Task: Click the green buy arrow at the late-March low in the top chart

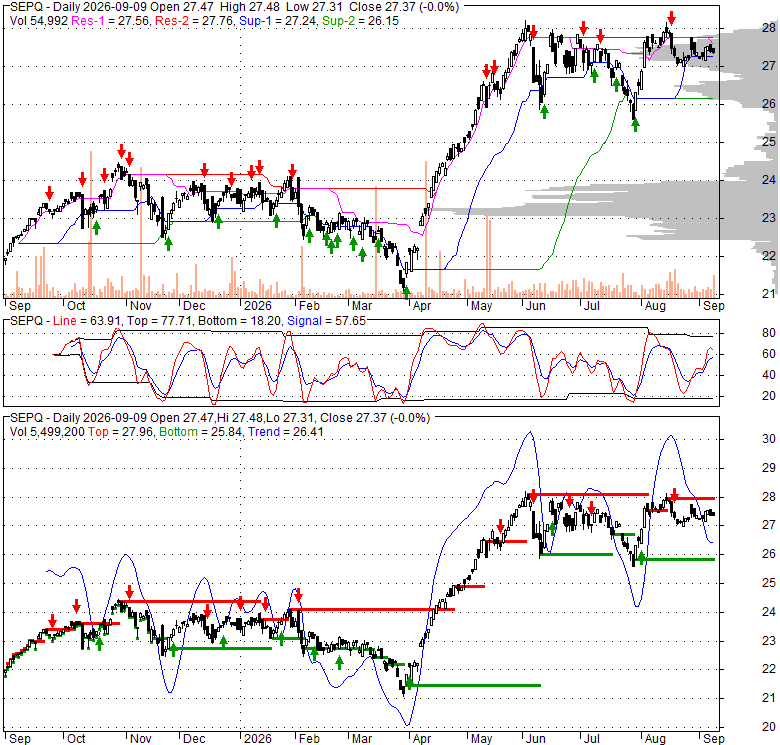Action: pyautogui.click(x=406, y=292)
